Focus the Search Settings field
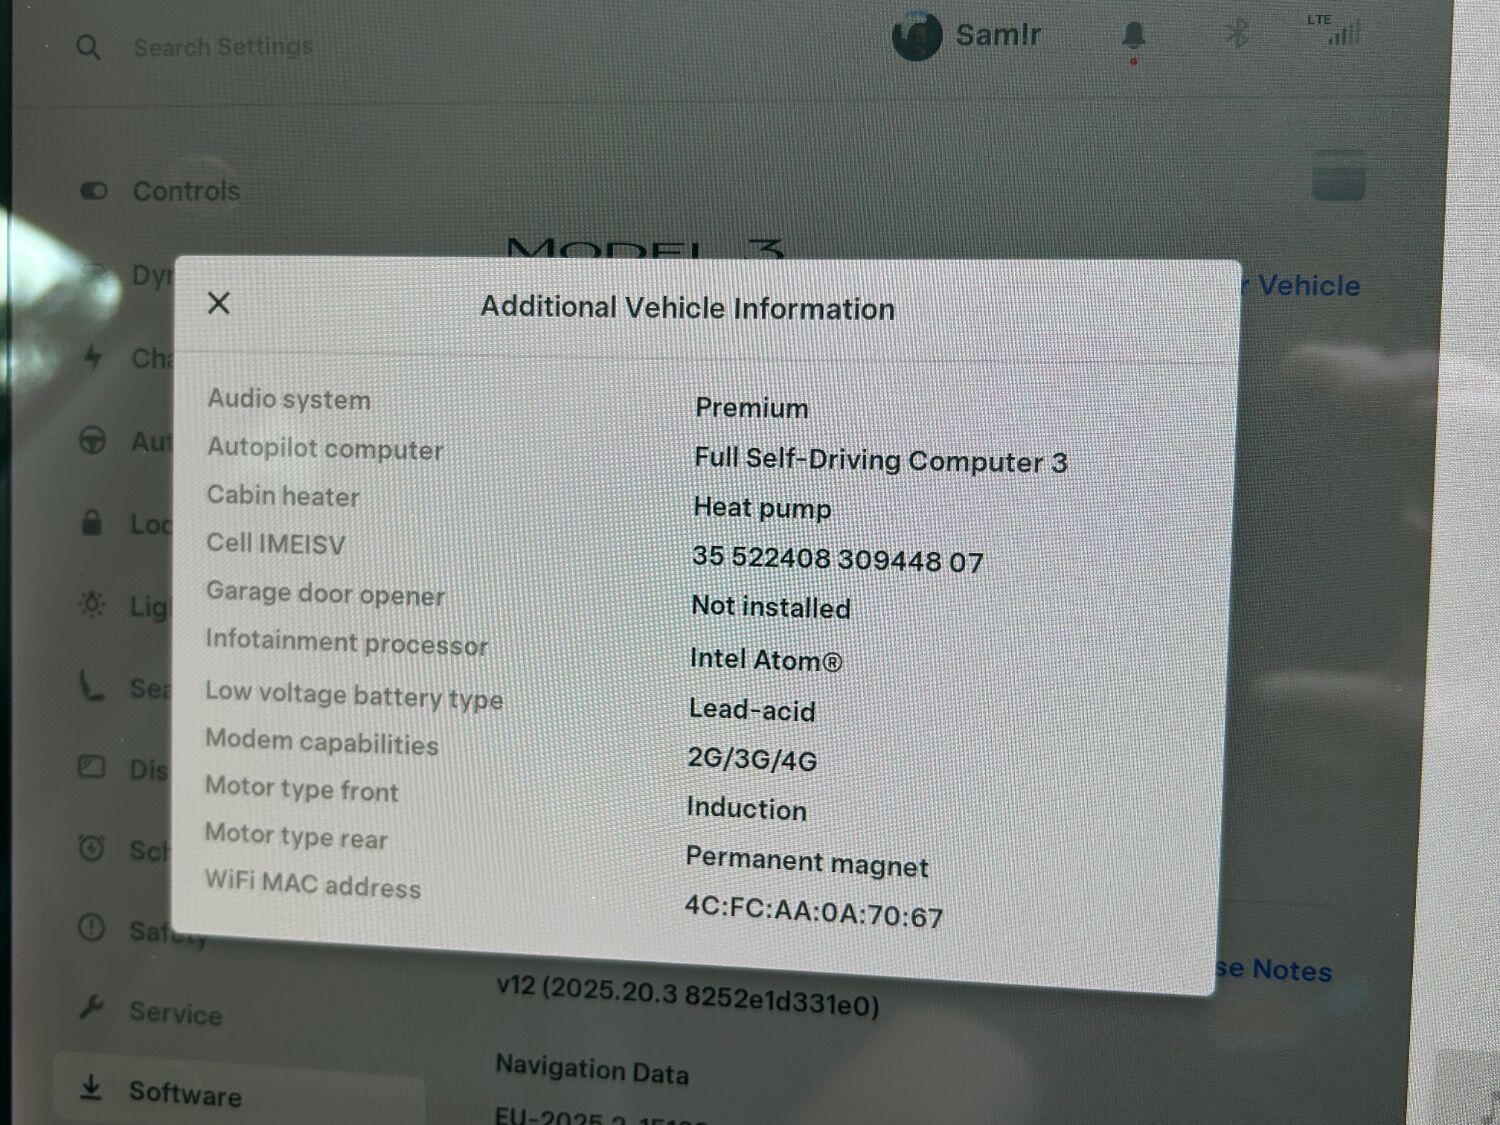 tap(223, 47)
